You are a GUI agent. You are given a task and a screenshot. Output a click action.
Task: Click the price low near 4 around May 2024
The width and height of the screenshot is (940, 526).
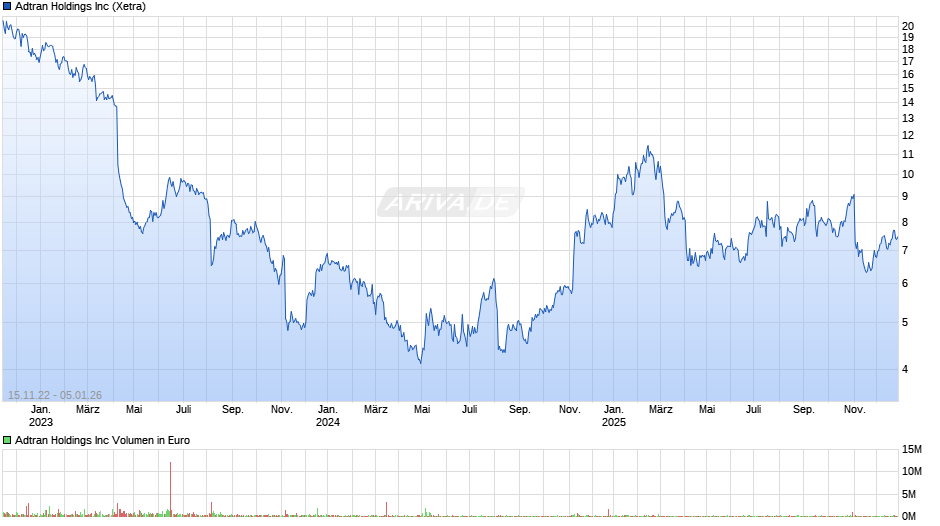pyautogui.click(x=420, y=362)
